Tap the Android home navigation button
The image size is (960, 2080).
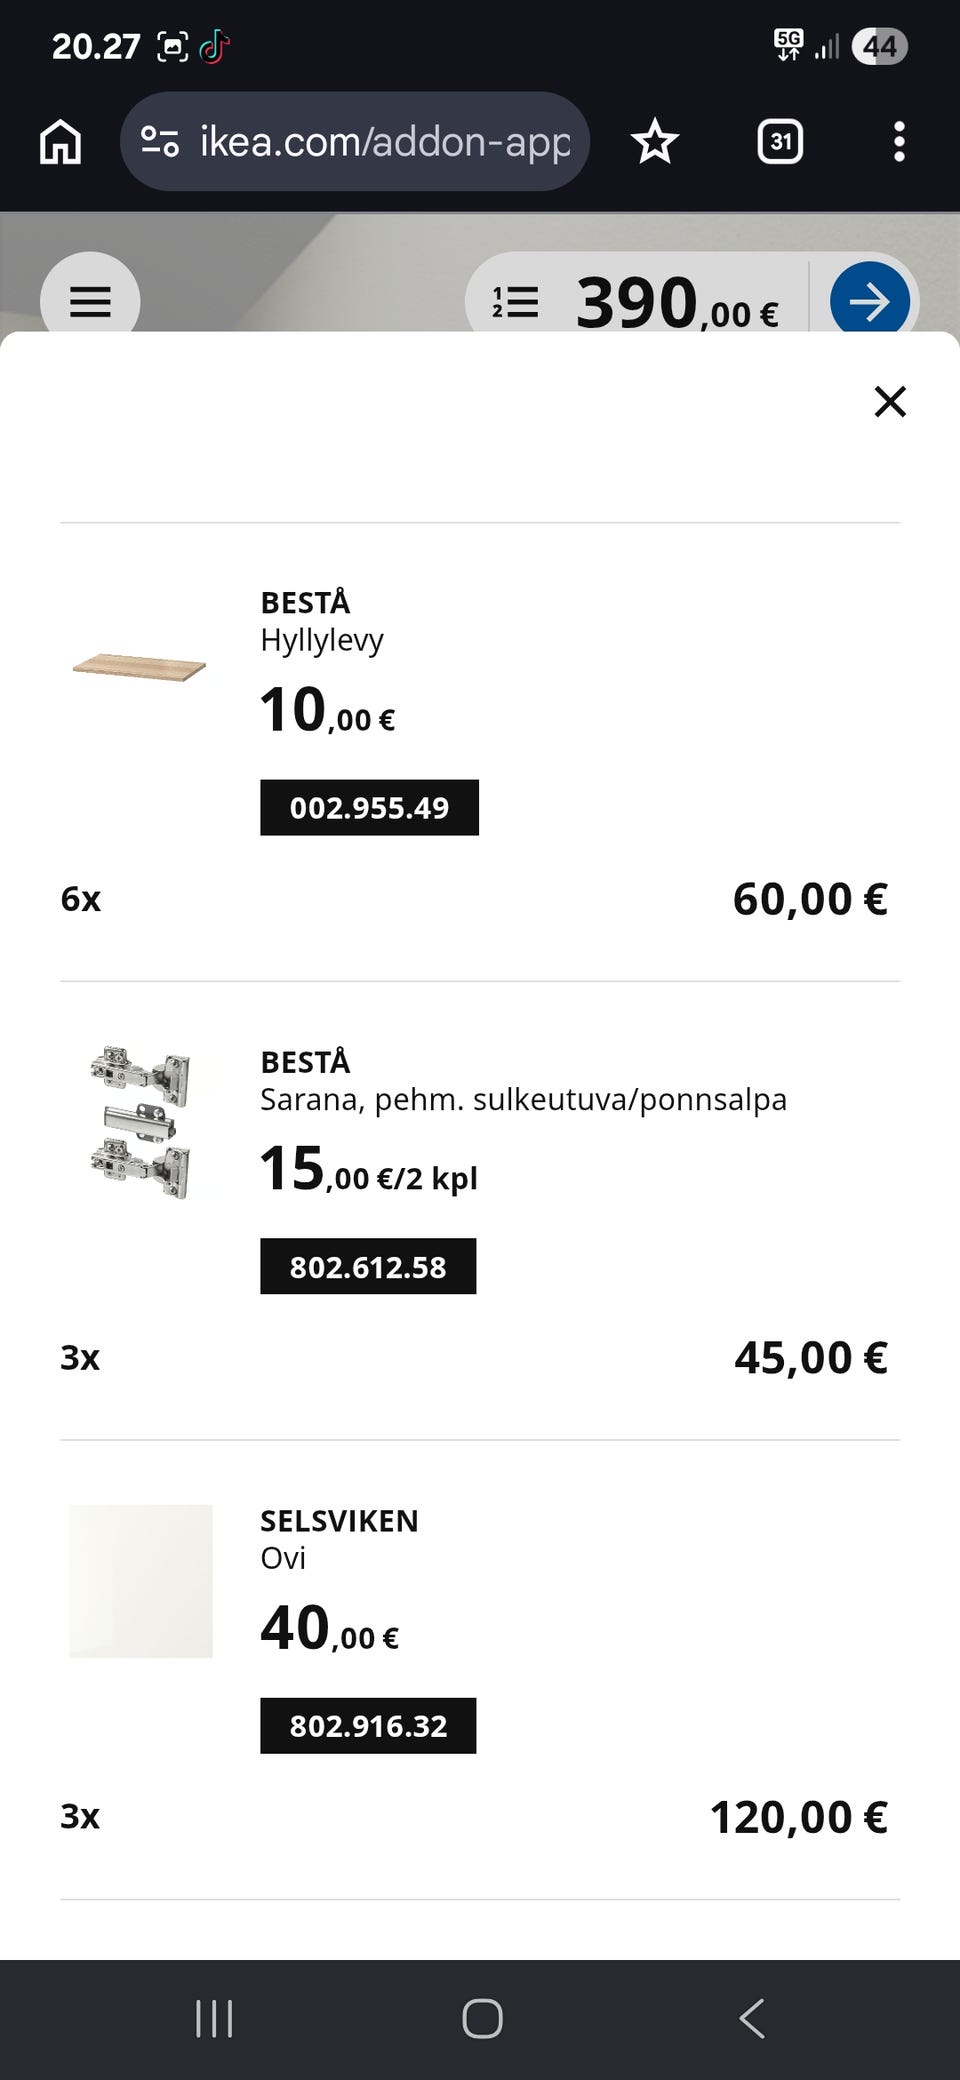482,2019
